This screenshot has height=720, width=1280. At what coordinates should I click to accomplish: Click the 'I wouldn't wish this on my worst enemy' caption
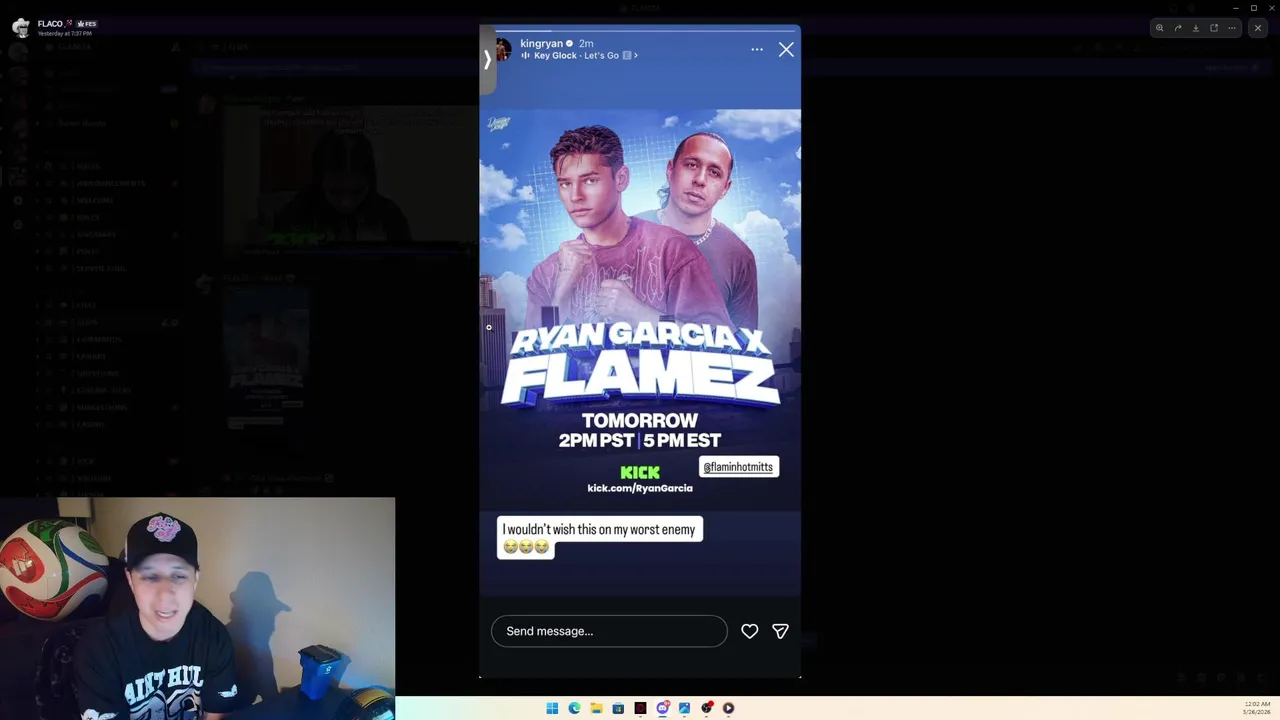point(599,537)
